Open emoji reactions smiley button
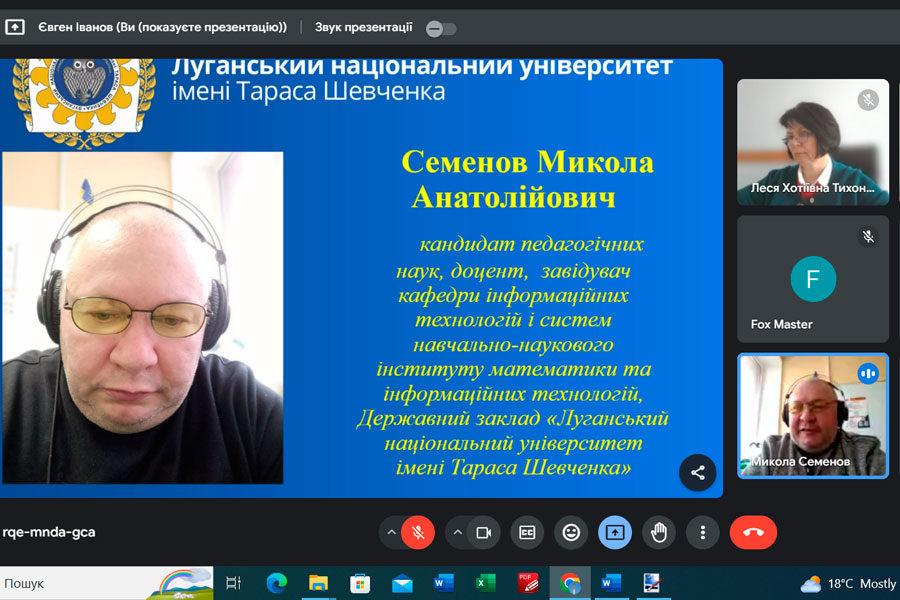Image resolution: width=900 pixels, height=600 pixels. [571, 533]
